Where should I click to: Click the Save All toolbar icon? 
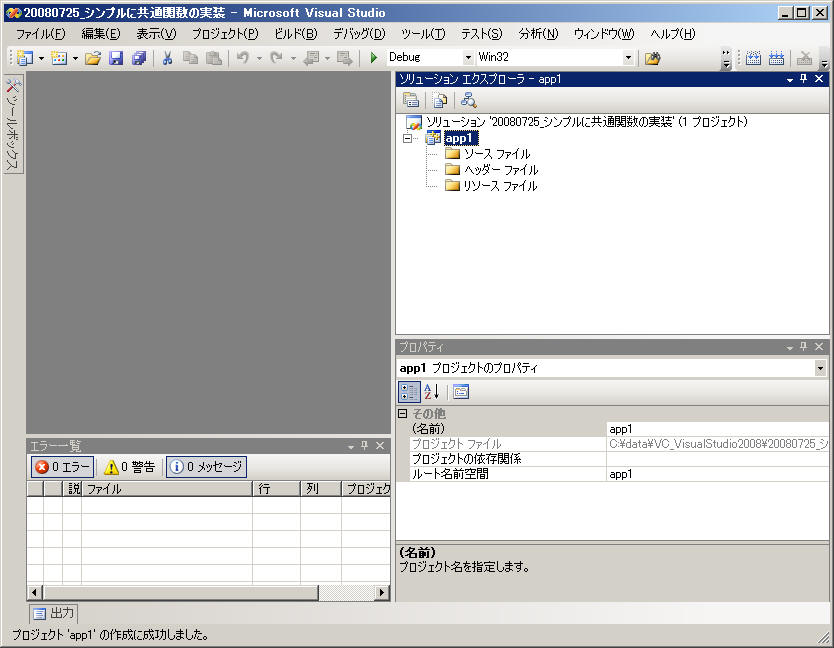coord(139,58)
